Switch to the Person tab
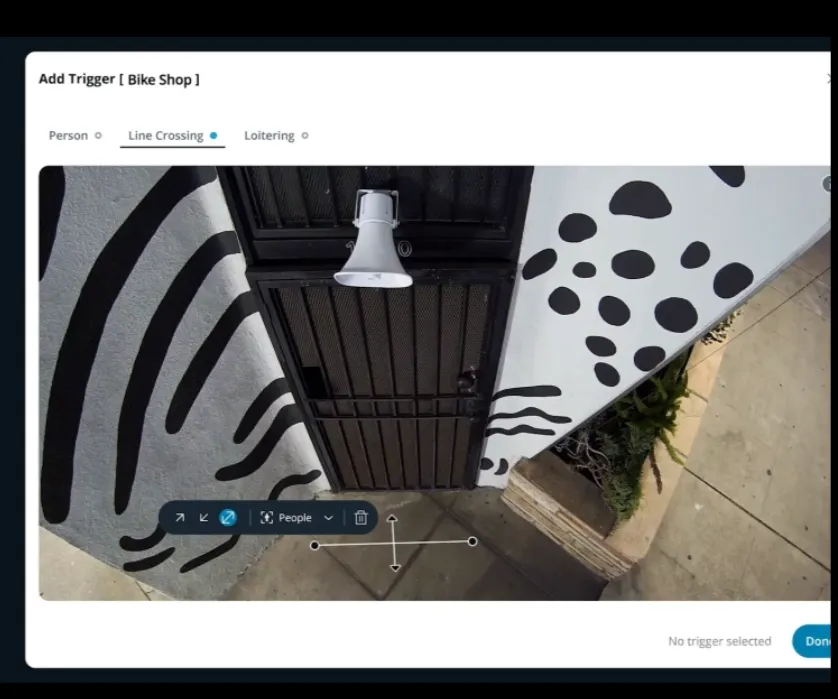The height and width of the screenshot is (699, 838). [68, 136]
